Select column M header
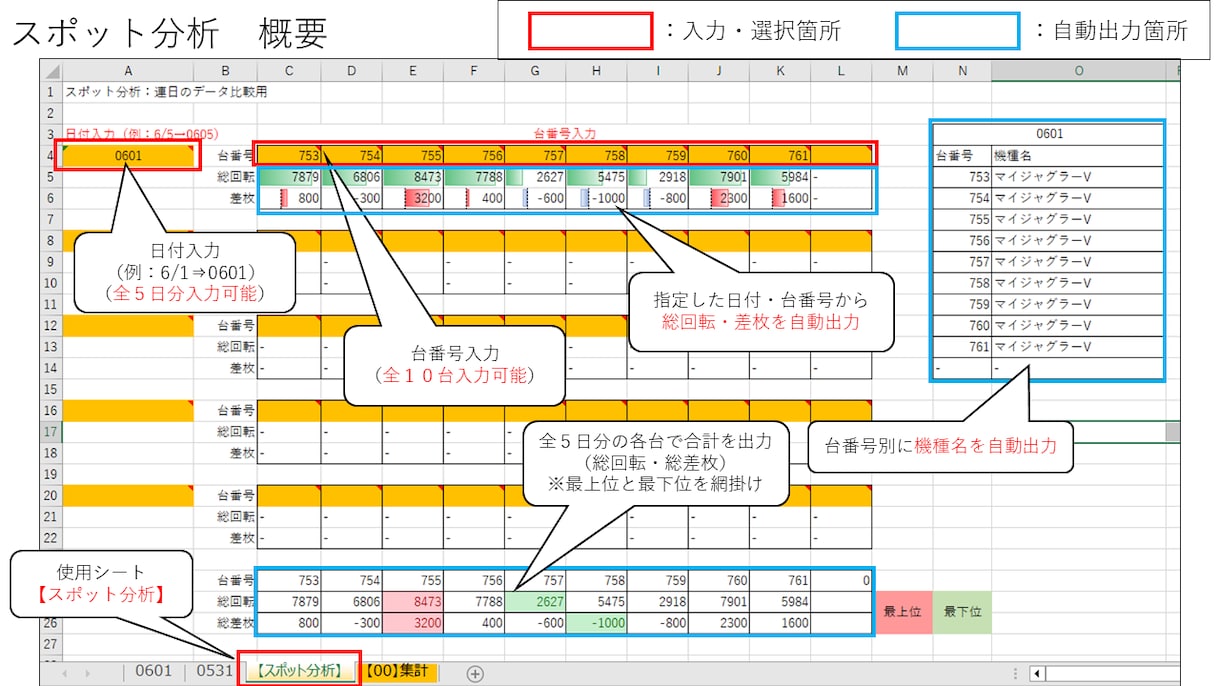Screen dimensions: 1220x686 coord(902,71)
